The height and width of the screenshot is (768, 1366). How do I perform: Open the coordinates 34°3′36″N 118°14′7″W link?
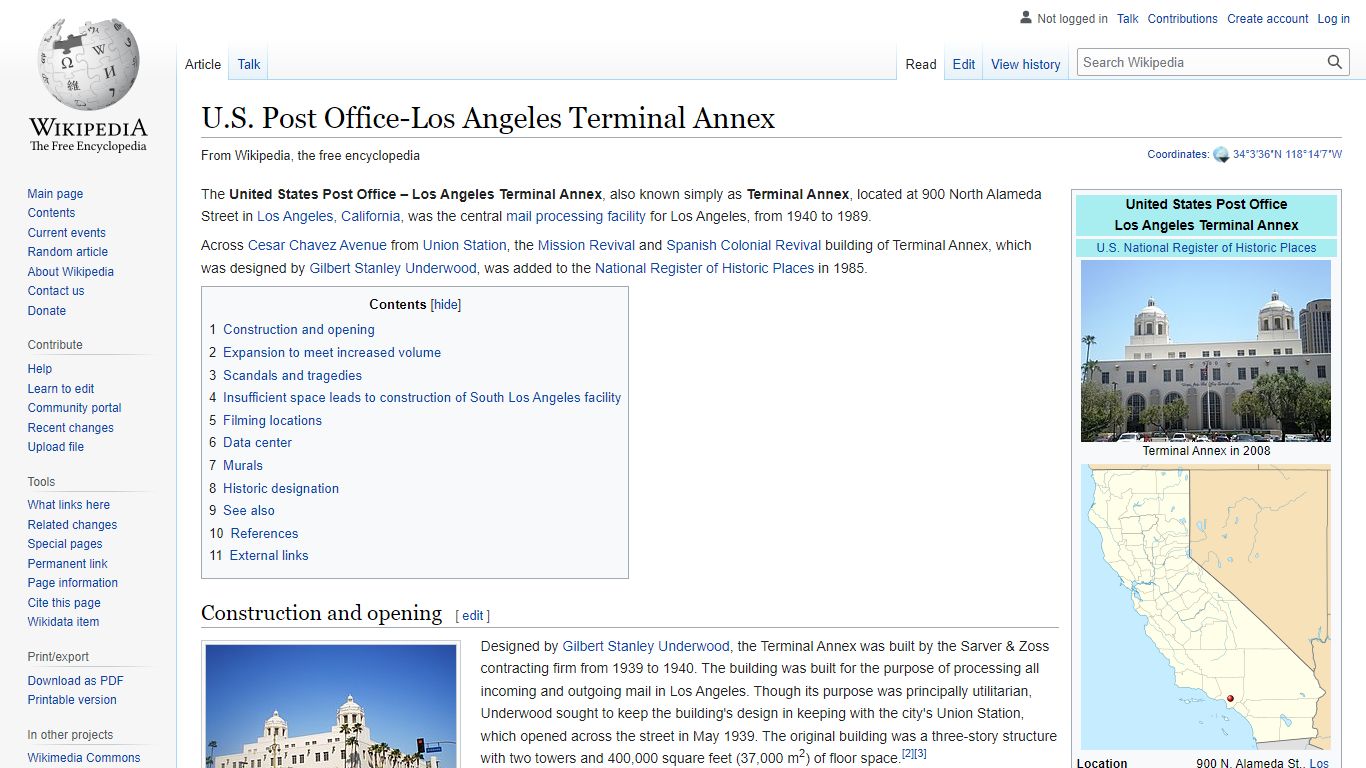(1287, 155)
